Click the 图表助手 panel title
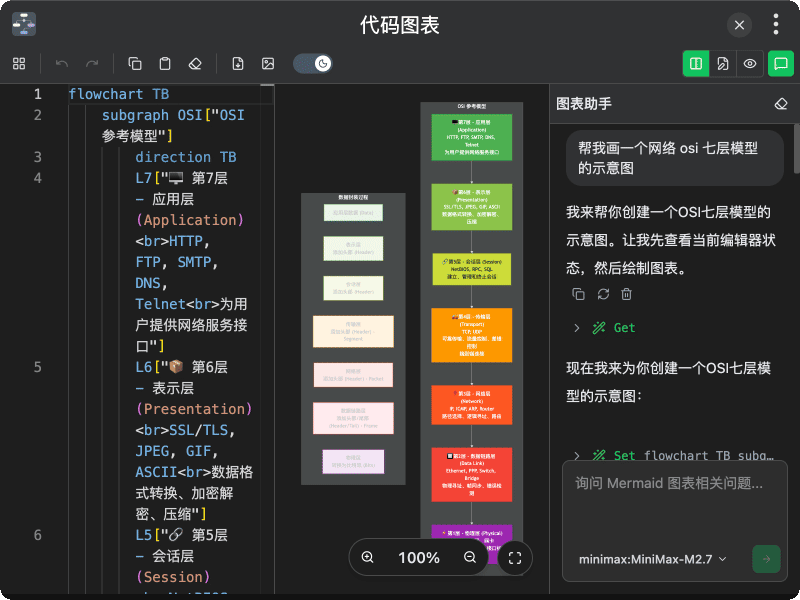Screen dimensions: 800x600 click(584, 104)
